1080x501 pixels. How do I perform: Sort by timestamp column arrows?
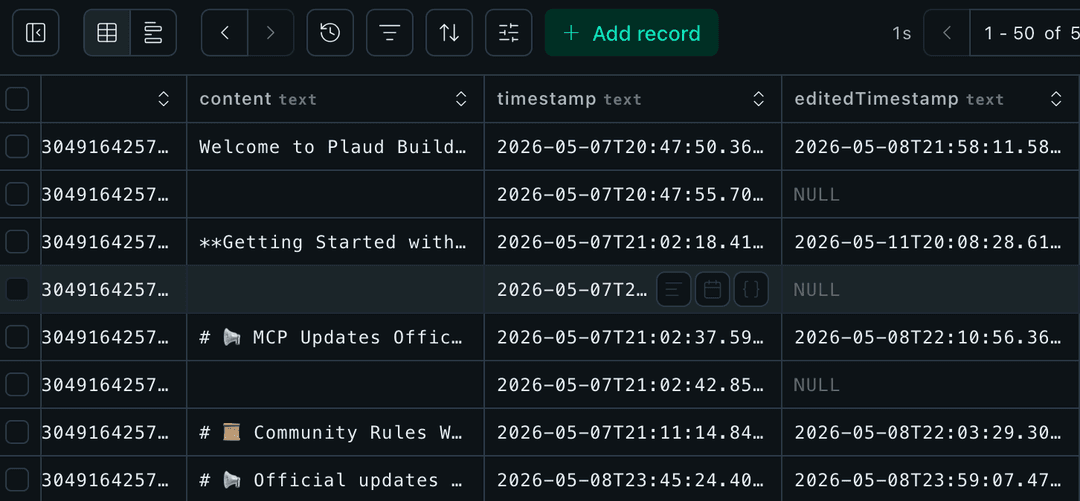758,99
